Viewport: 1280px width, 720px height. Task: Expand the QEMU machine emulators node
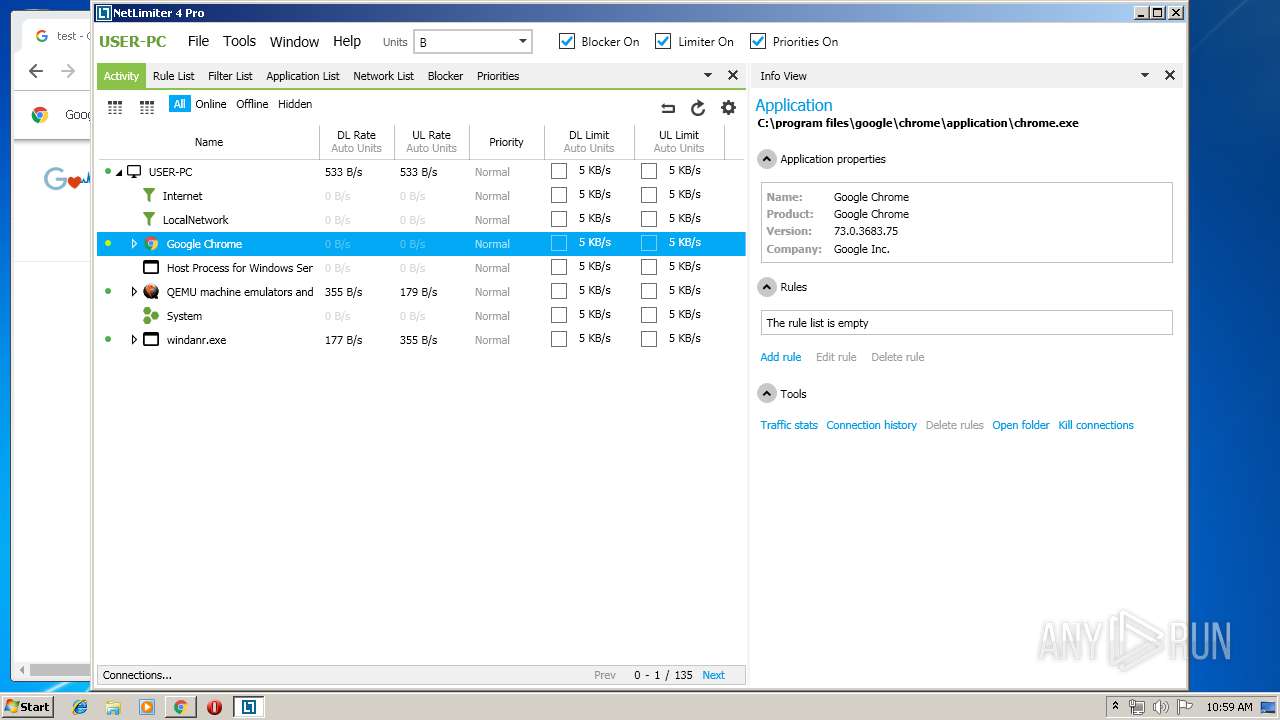pyautogui.click(x=134, y=292)
